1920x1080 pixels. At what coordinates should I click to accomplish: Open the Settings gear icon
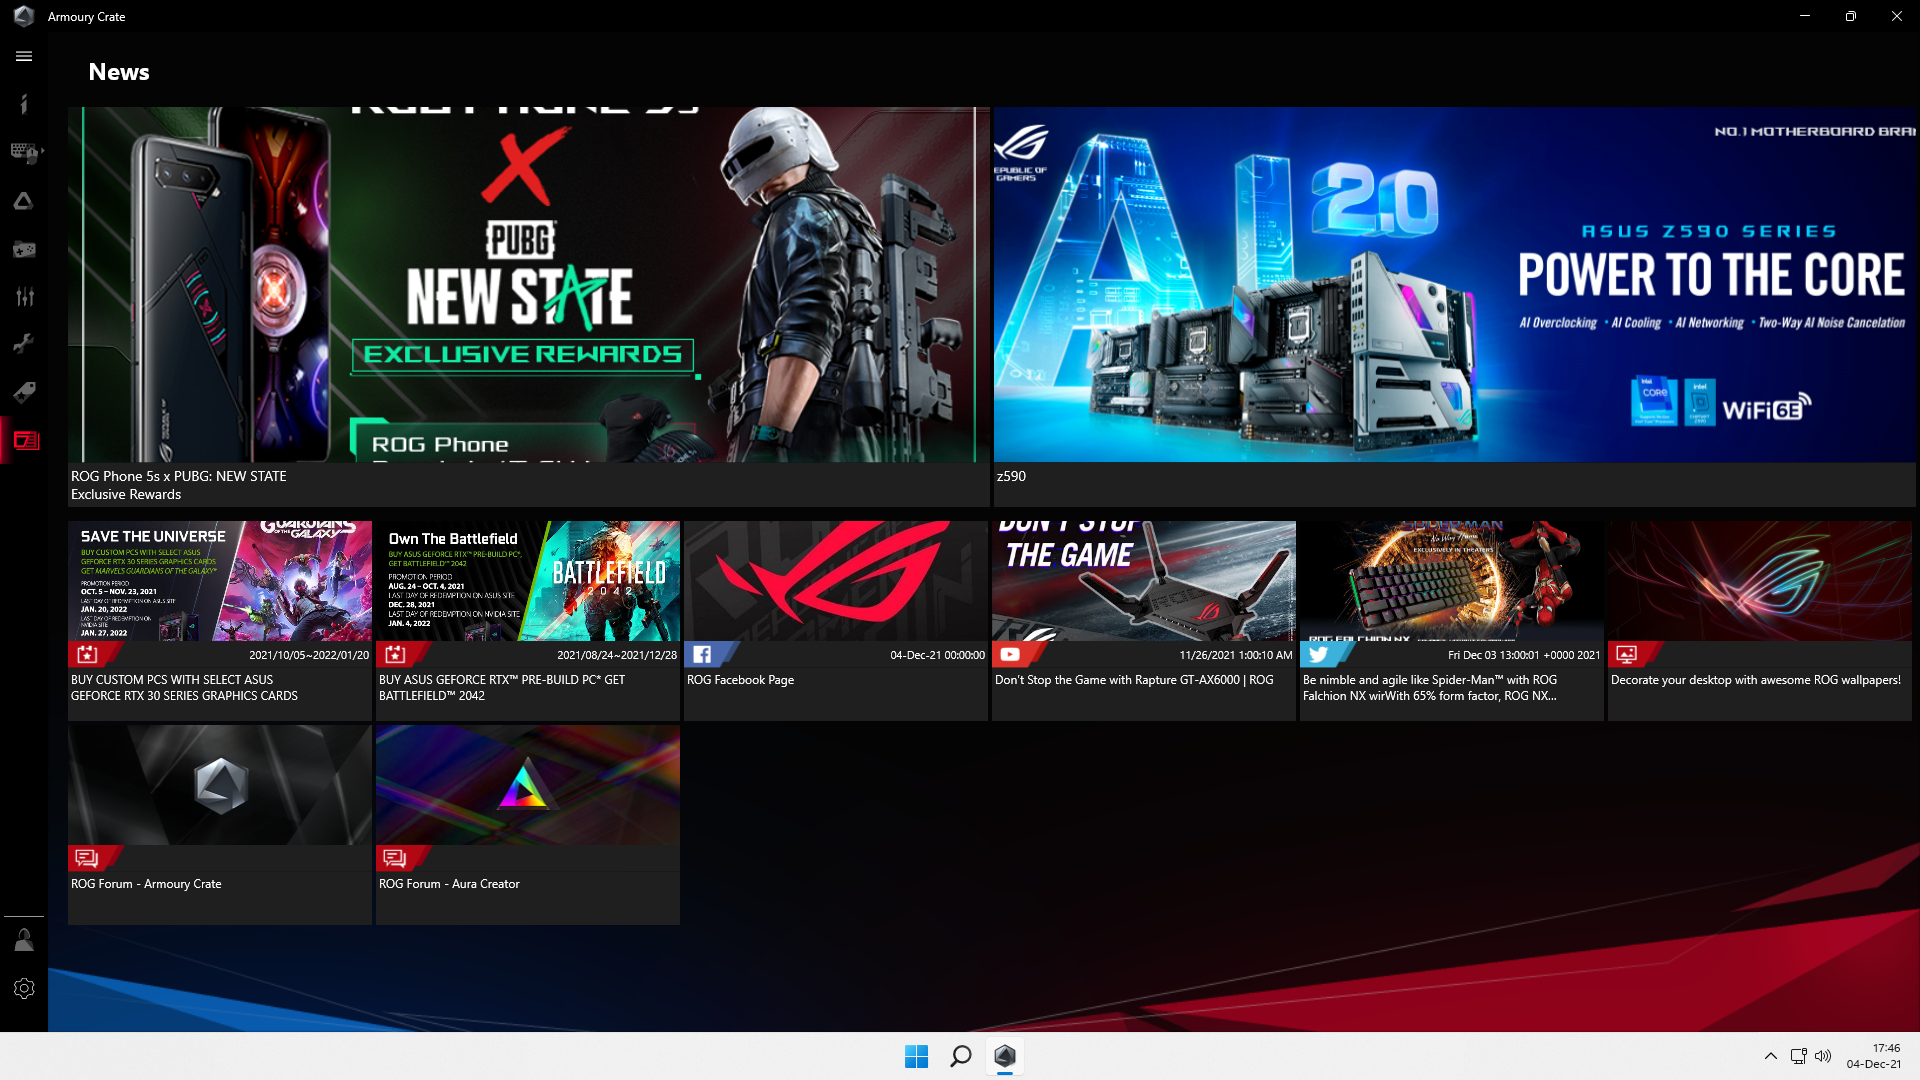24,988
